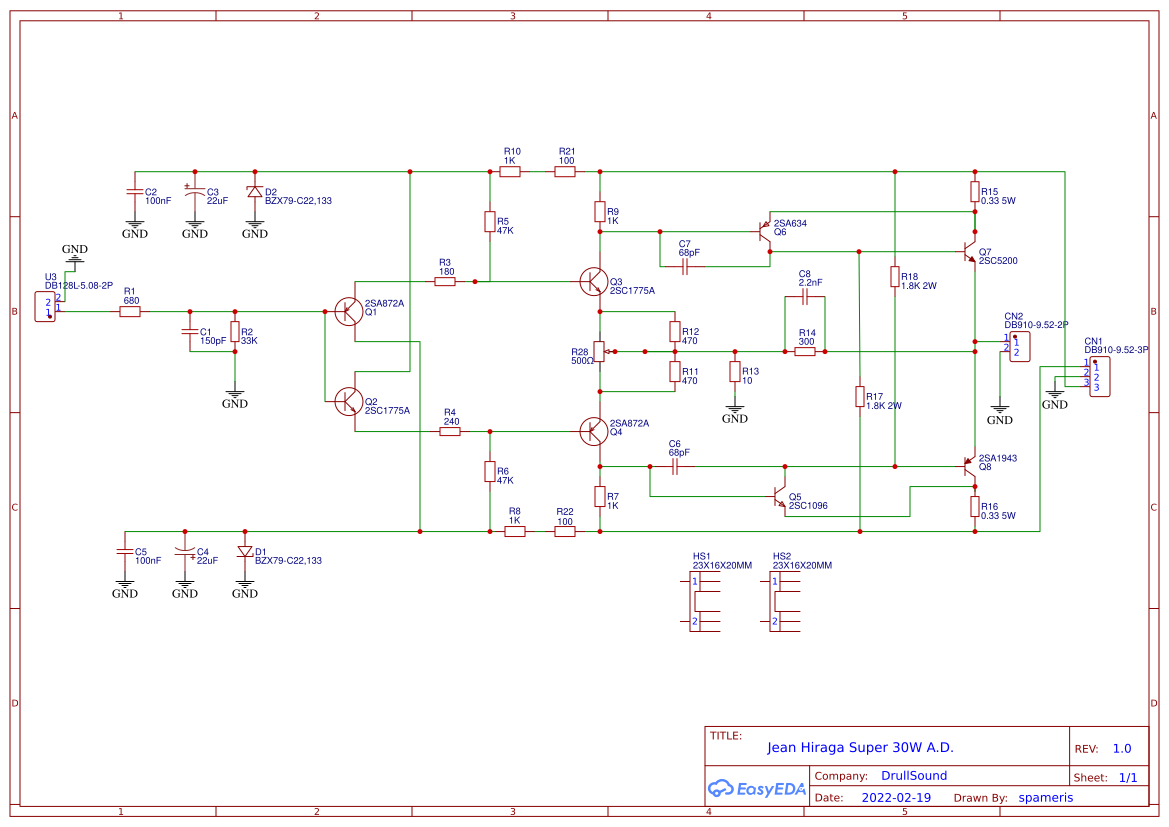
Task: Click the Q3 2SC1775A transistor symbol
Action: pos(593,282)
